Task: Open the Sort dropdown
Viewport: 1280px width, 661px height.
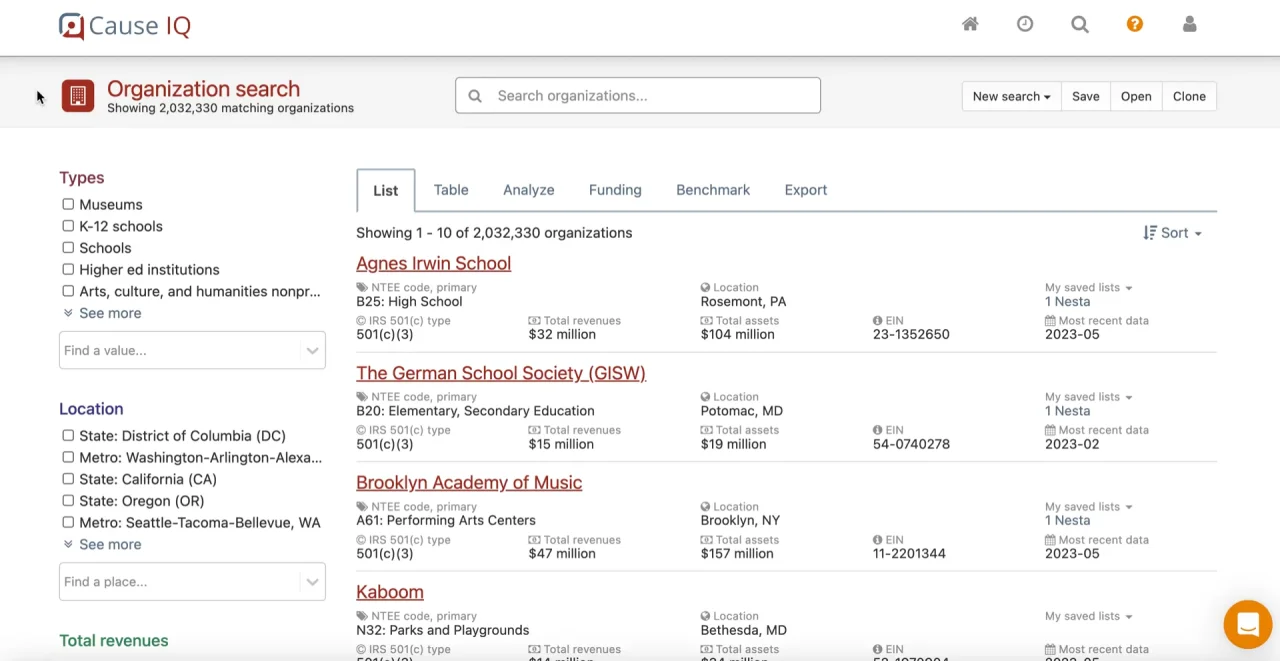Action: (1172, 233)
